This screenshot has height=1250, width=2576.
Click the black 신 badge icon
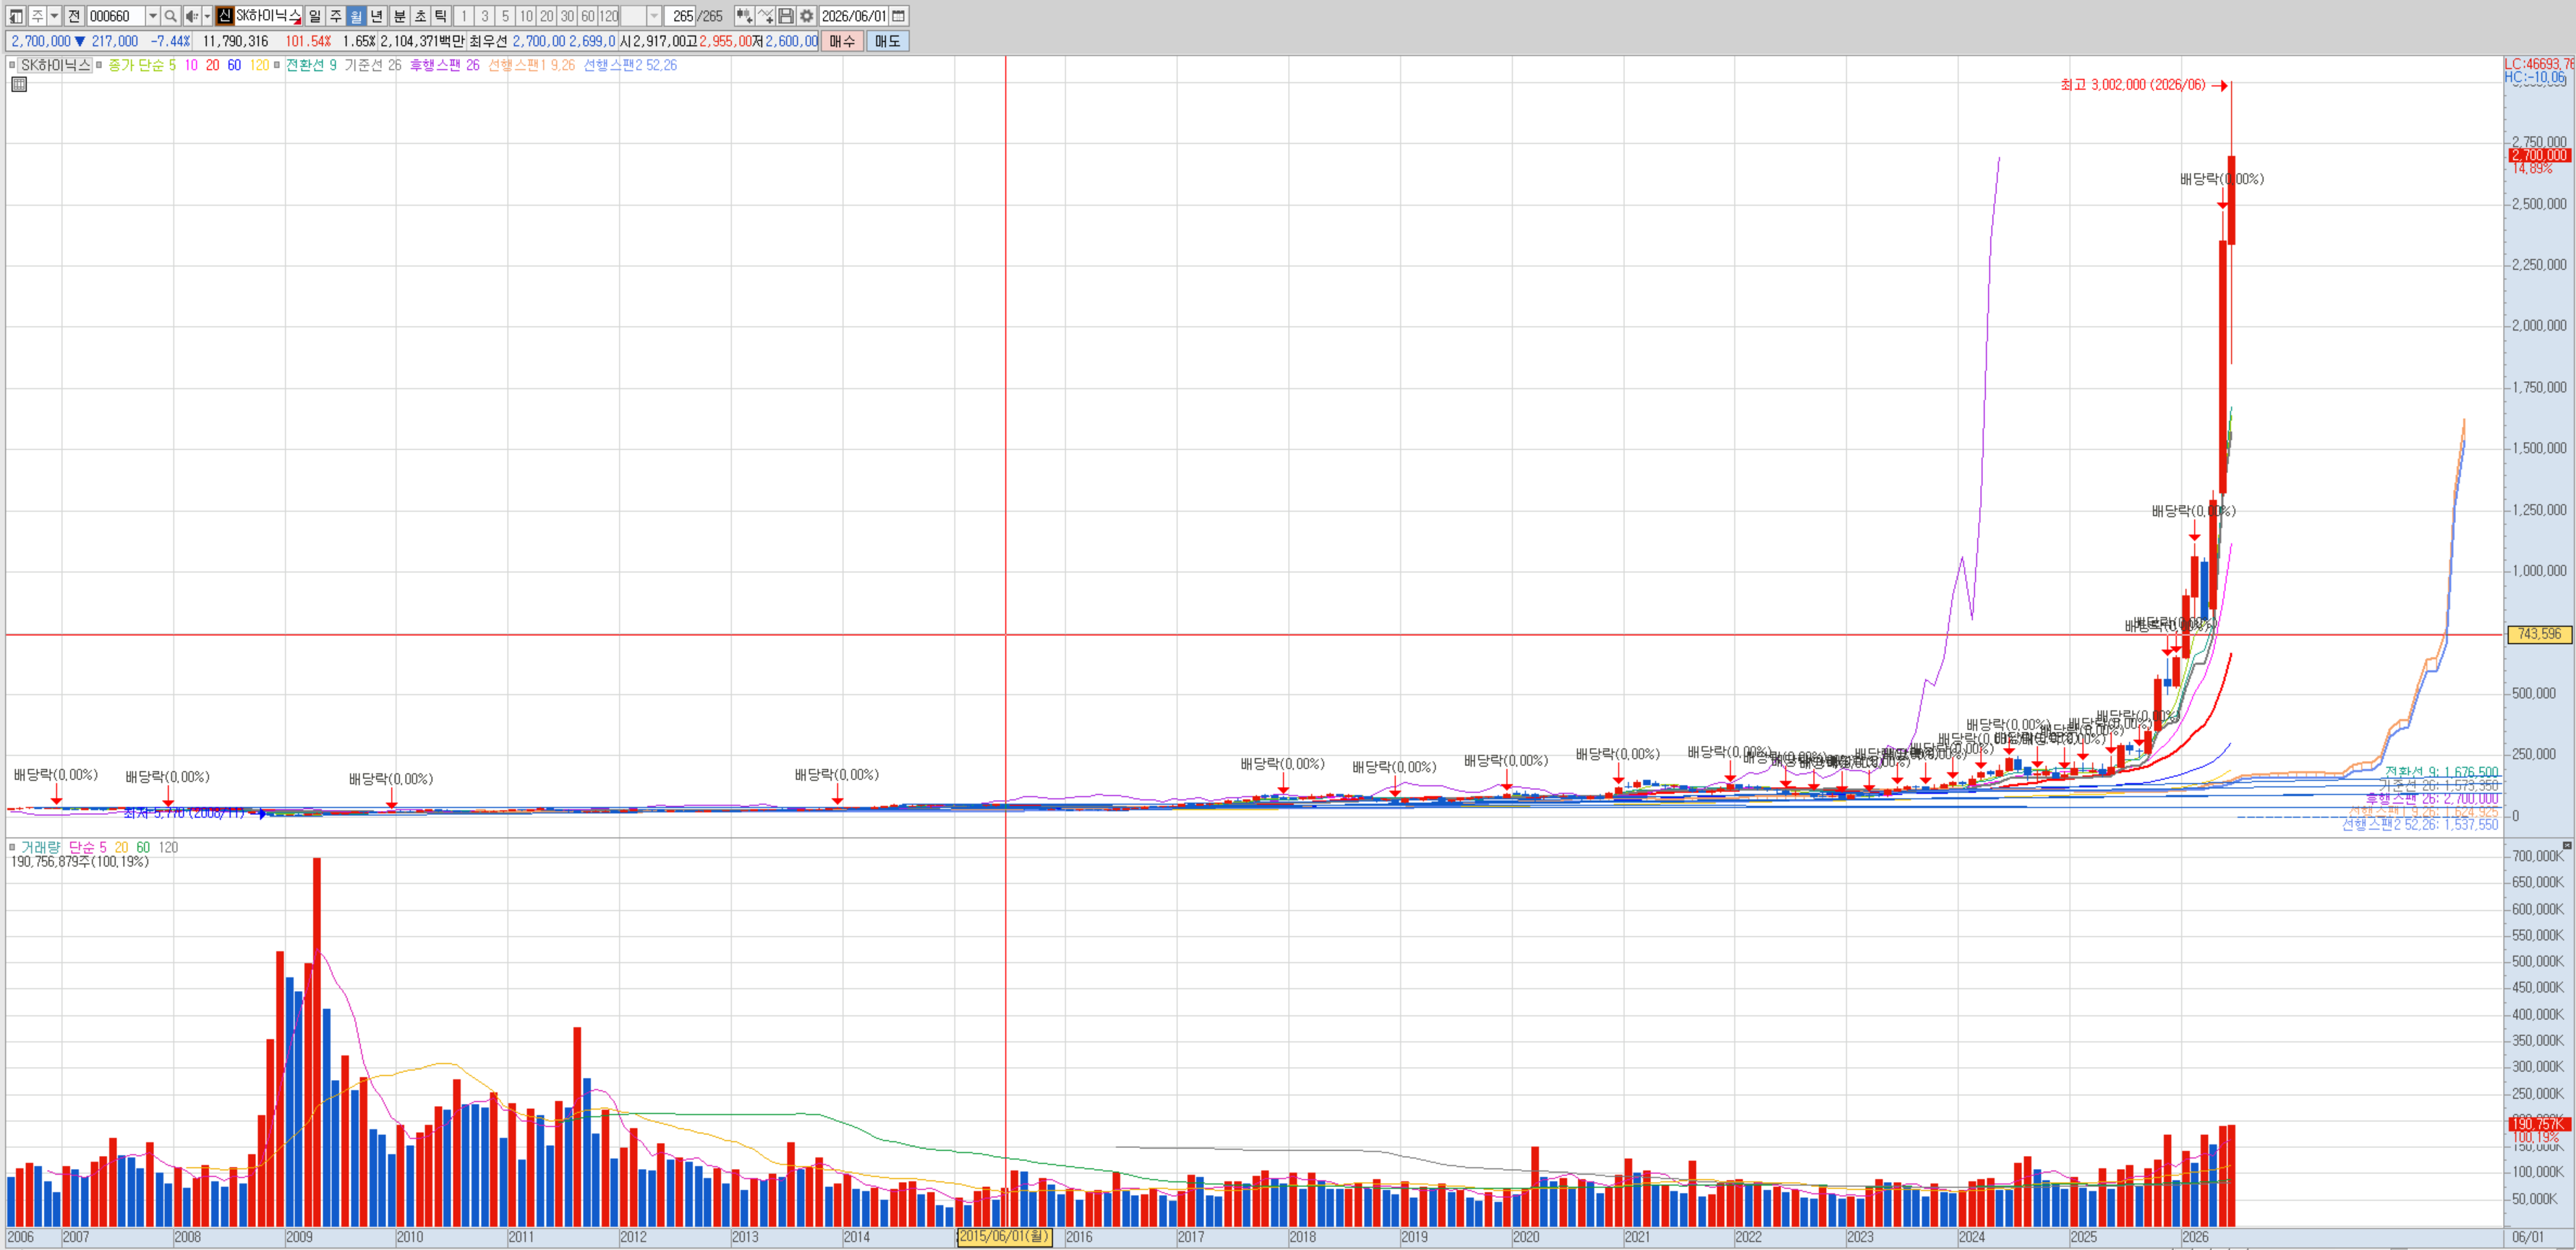click(x=225, y=16)
